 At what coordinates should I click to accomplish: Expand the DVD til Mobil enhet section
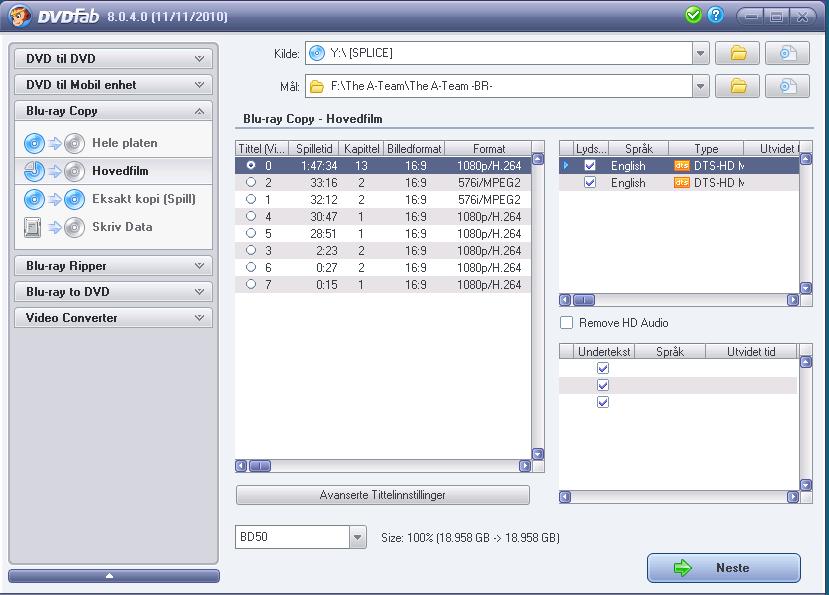click(x=113, y=85)
